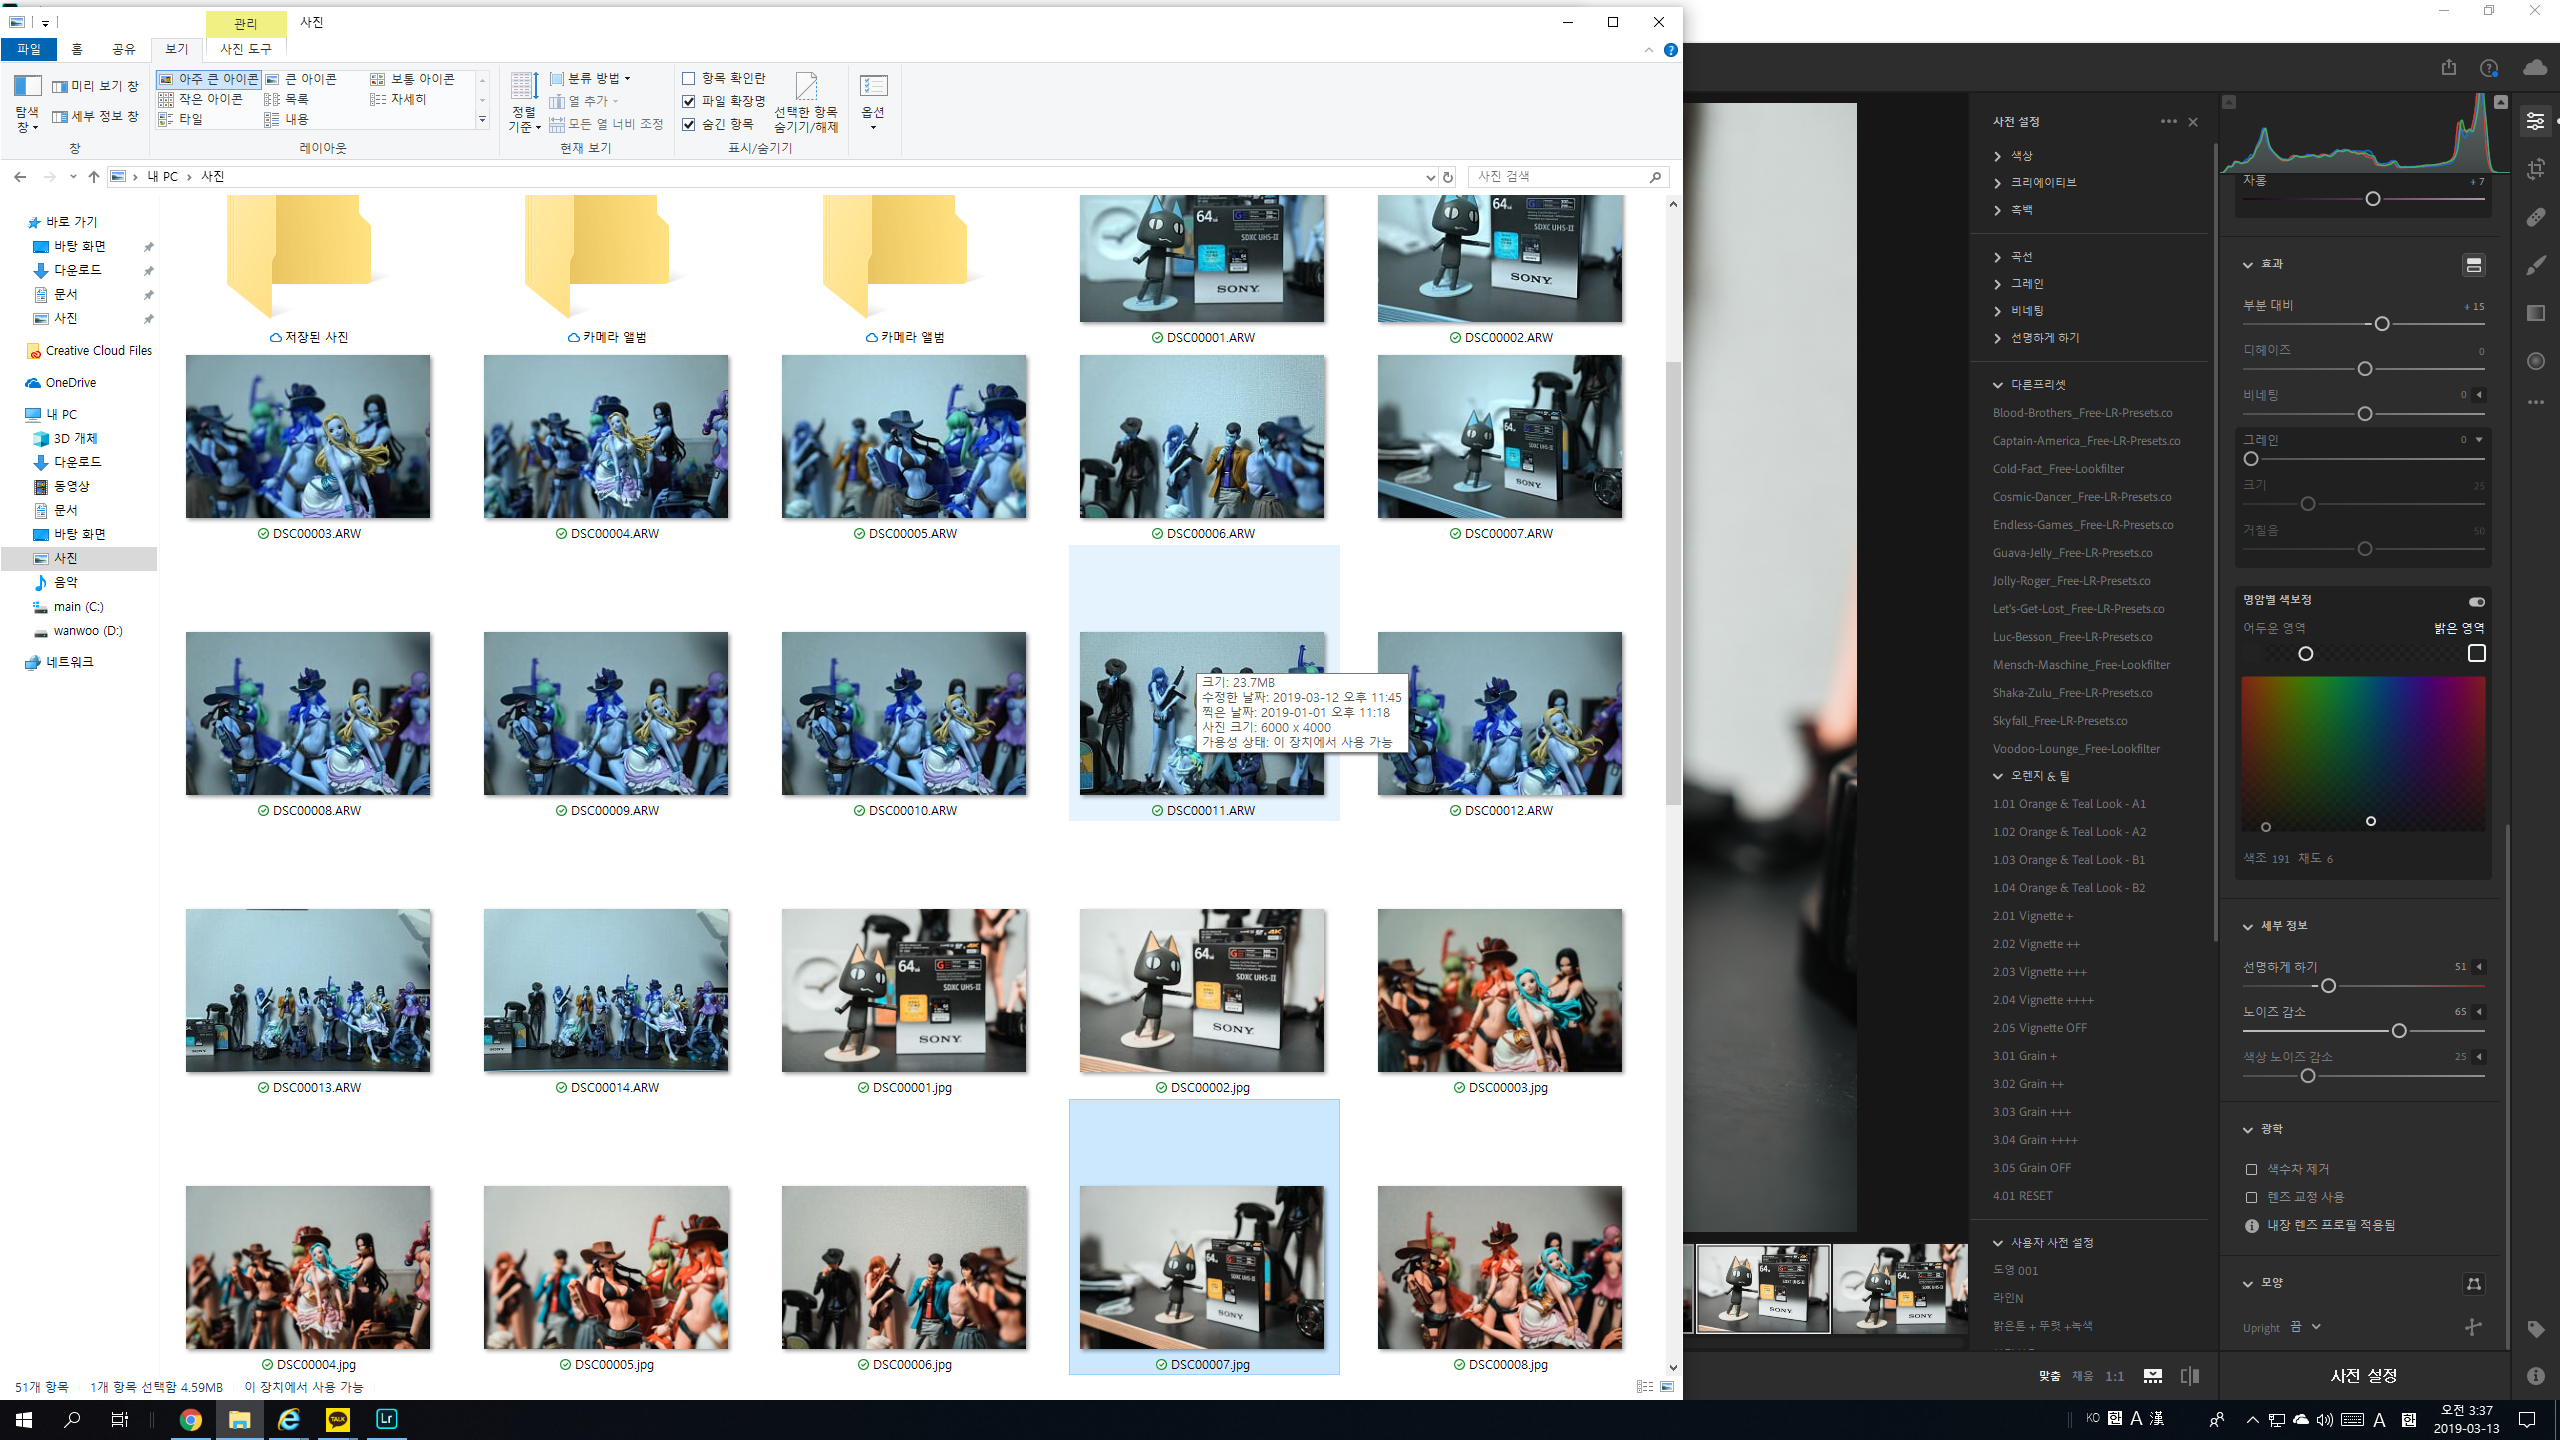Close the presets panel with X
Viewport: 2560px width, 1440px height.
2193,122
